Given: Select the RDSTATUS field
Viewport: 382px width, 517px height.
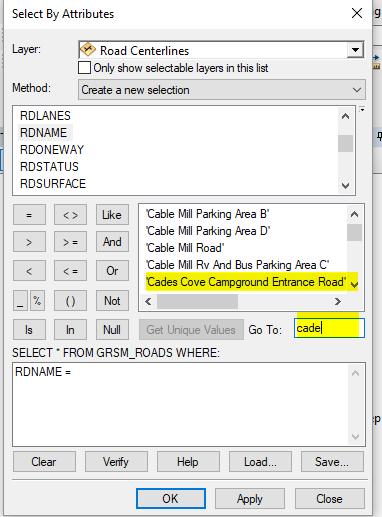Looking at the screenshot, I should pos(49,167).
